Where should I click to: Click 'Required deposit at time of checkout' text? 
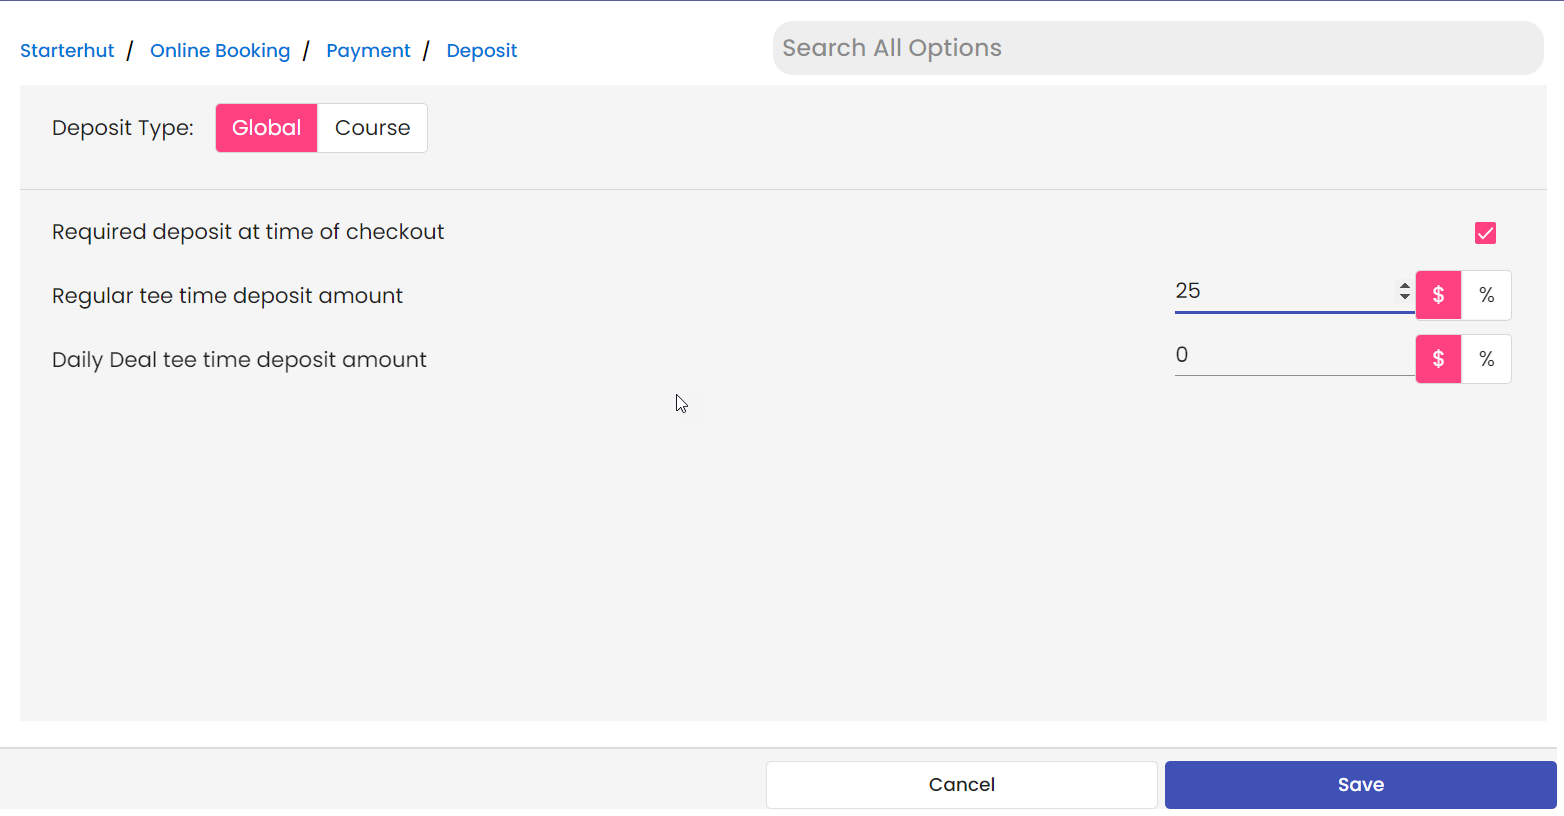(248, 232)
